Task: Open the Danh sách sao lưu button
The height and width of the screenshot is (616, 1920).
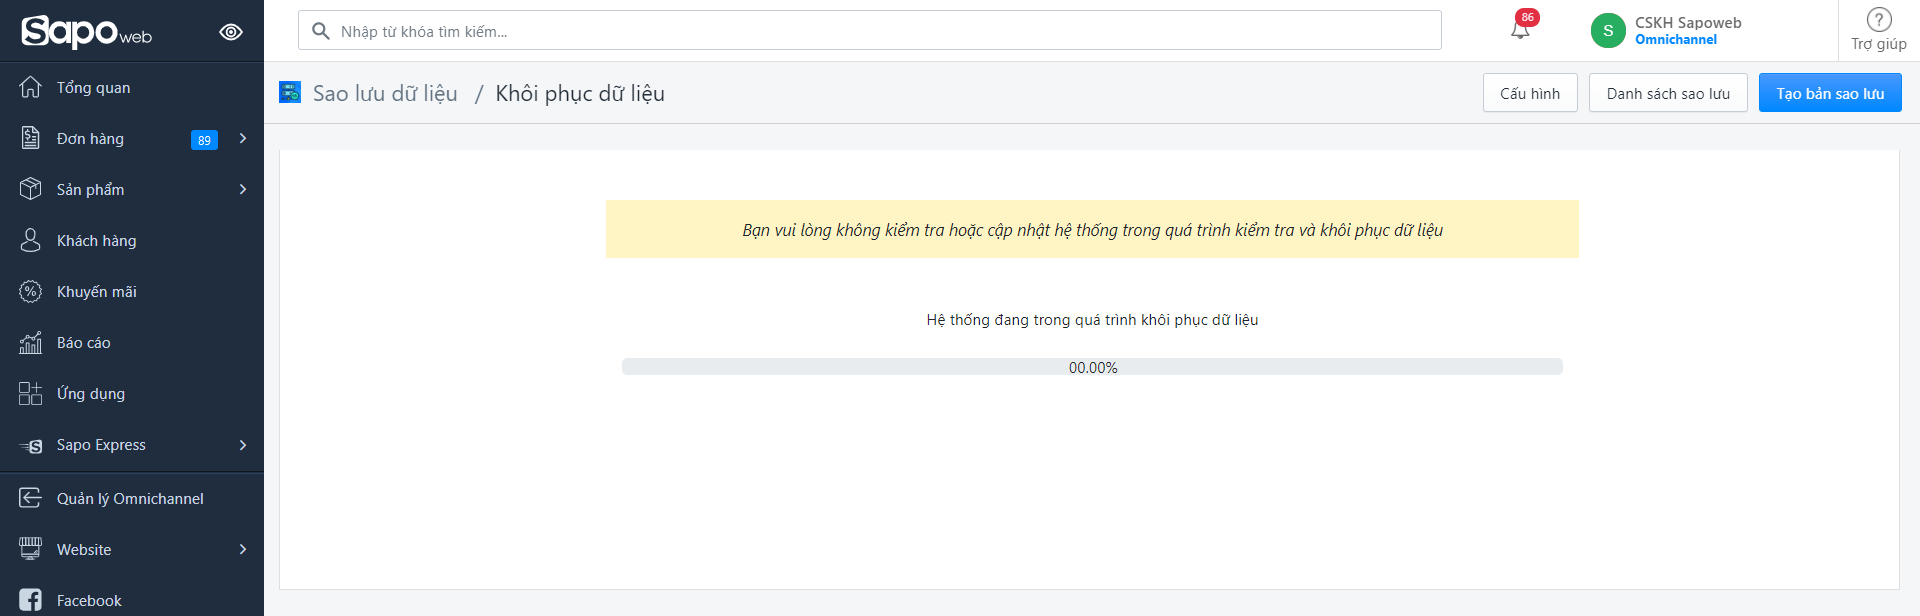Action: [x=1667, y=94]
